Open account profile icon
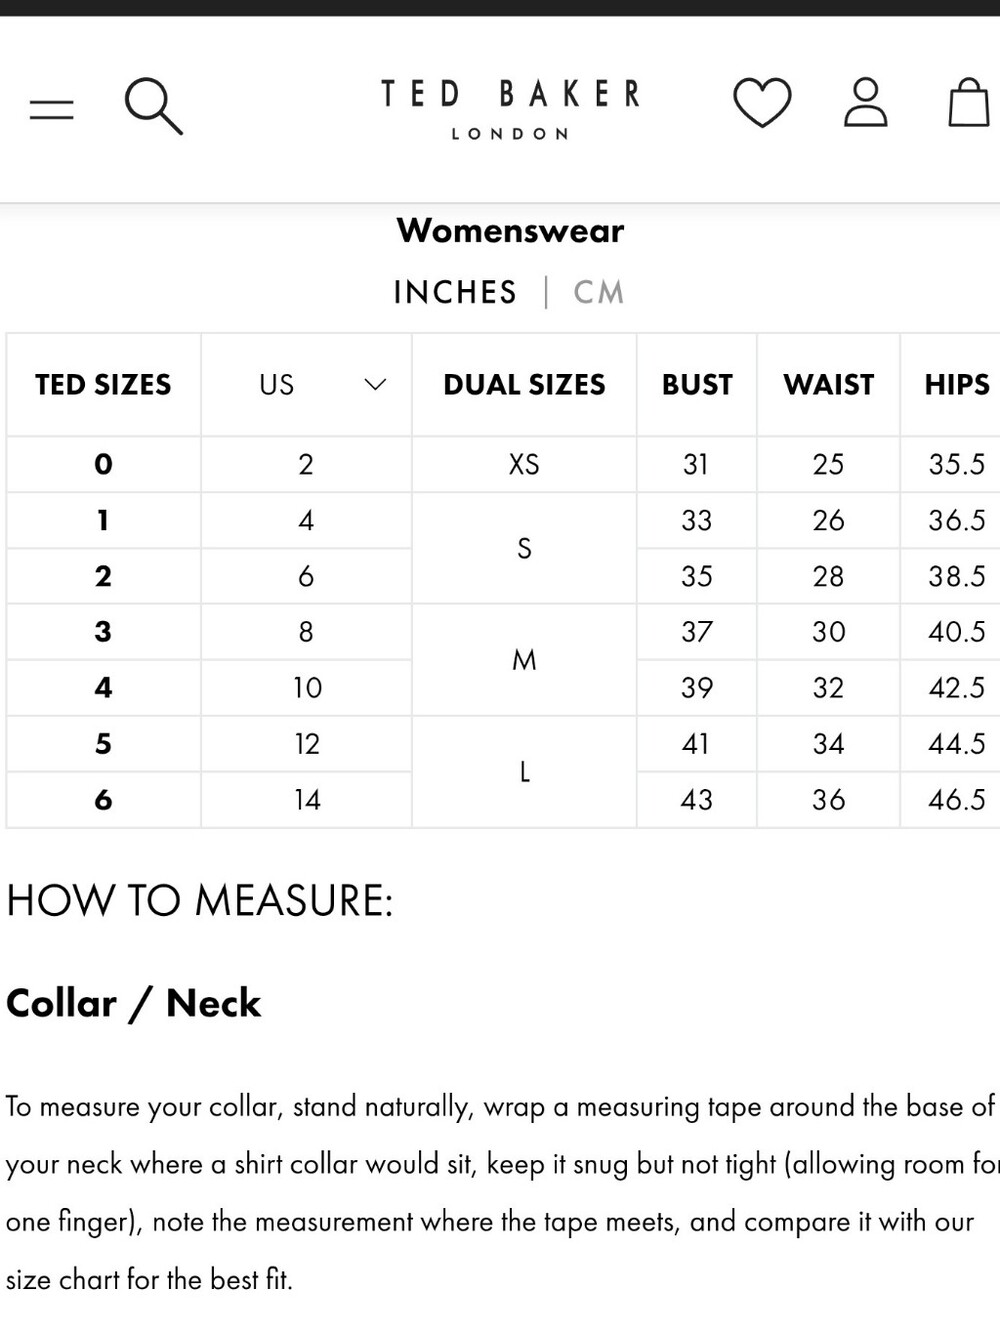 (866, 102)
